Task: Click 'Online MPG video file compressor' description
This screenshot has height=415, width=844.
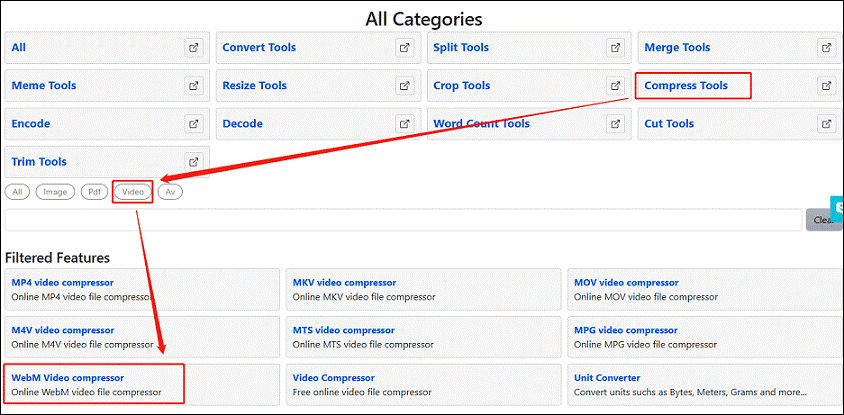Action: coord(645,344)
